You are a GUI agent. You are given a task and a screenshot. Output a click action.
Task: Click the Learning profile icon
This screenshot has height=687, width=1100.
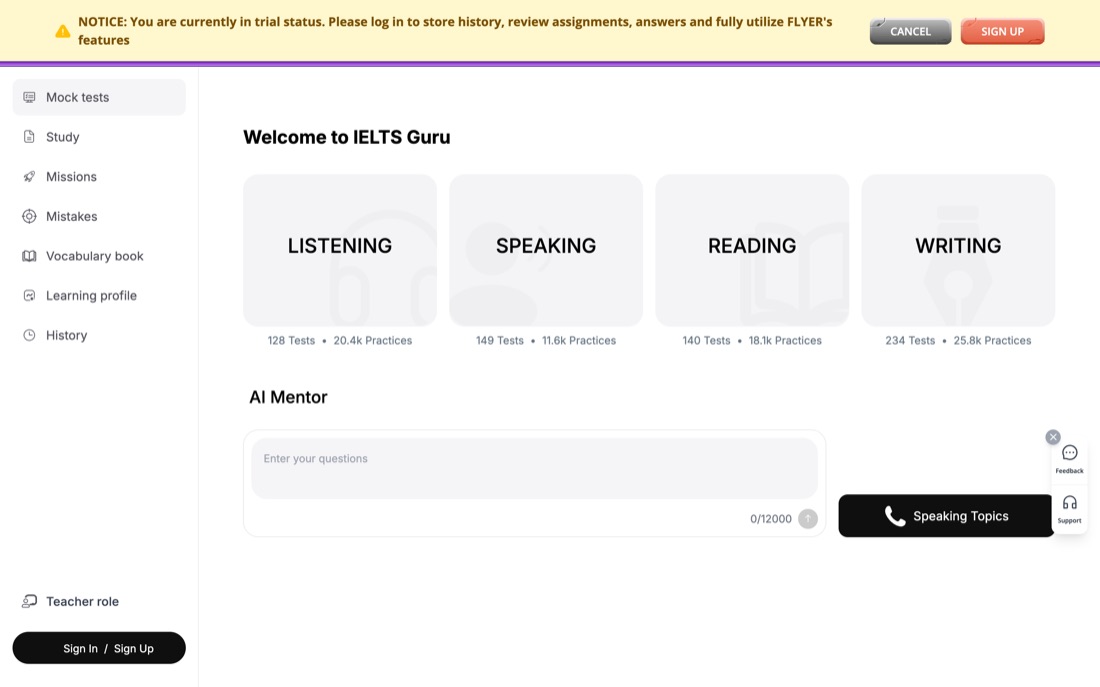click(x=29, y=295)
